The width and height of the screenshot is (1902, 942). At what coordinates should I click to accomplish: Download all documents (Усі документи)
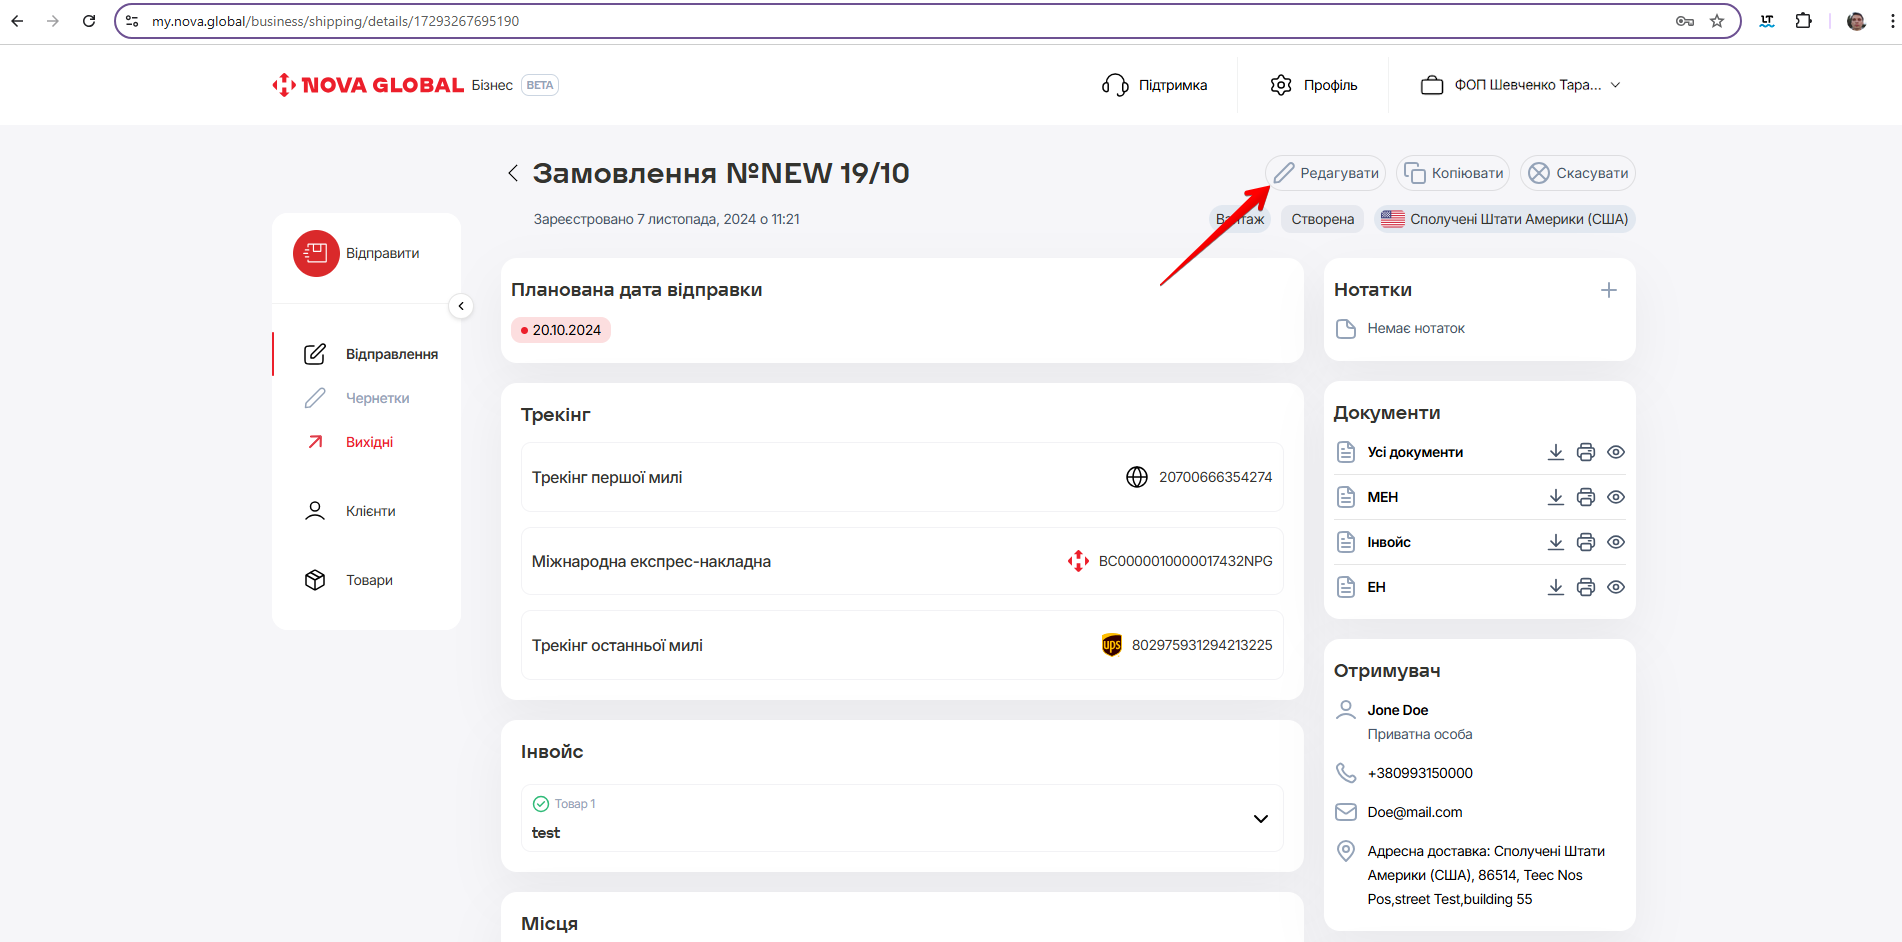tap(1555, 452)
